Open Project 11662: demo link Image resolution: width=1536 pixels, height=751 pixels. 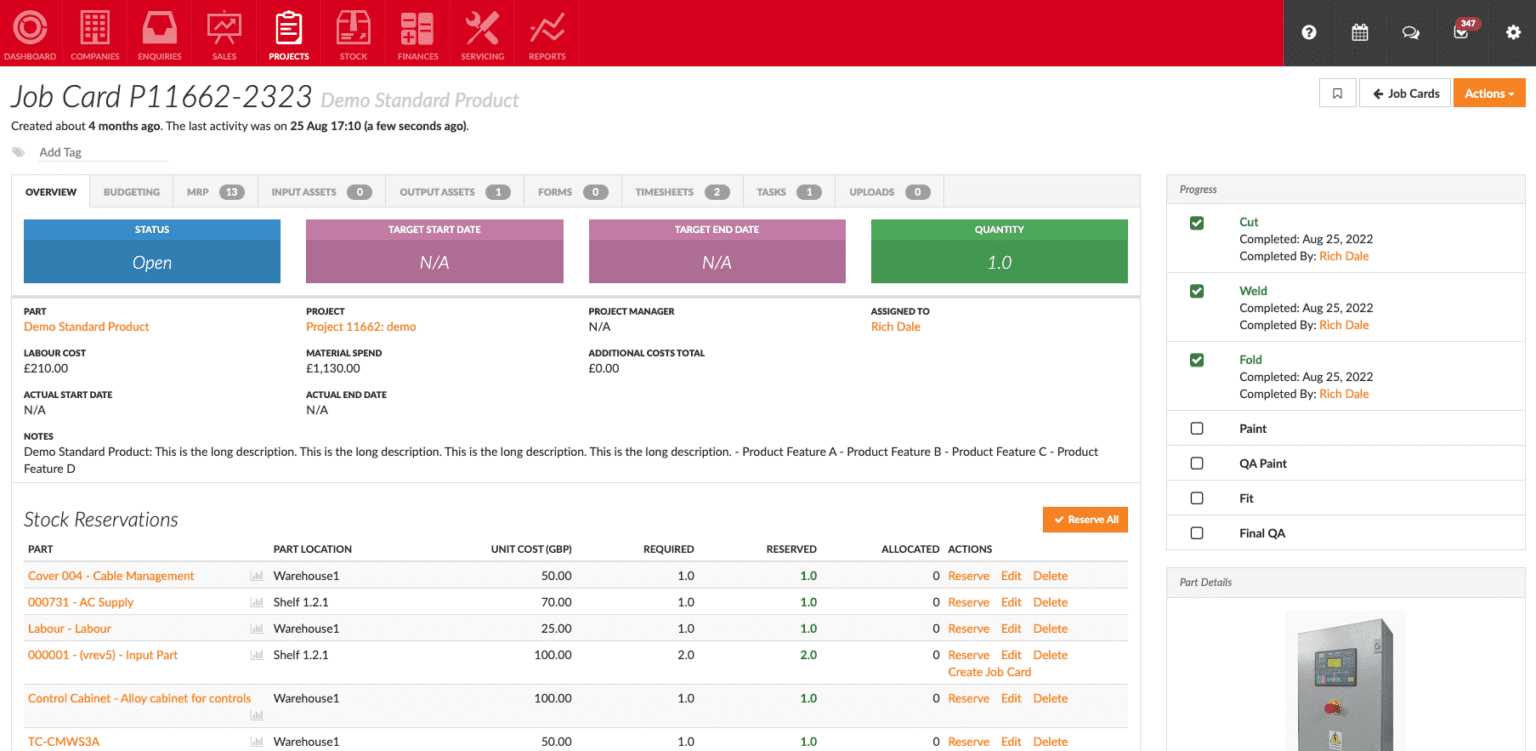[361, 326]
